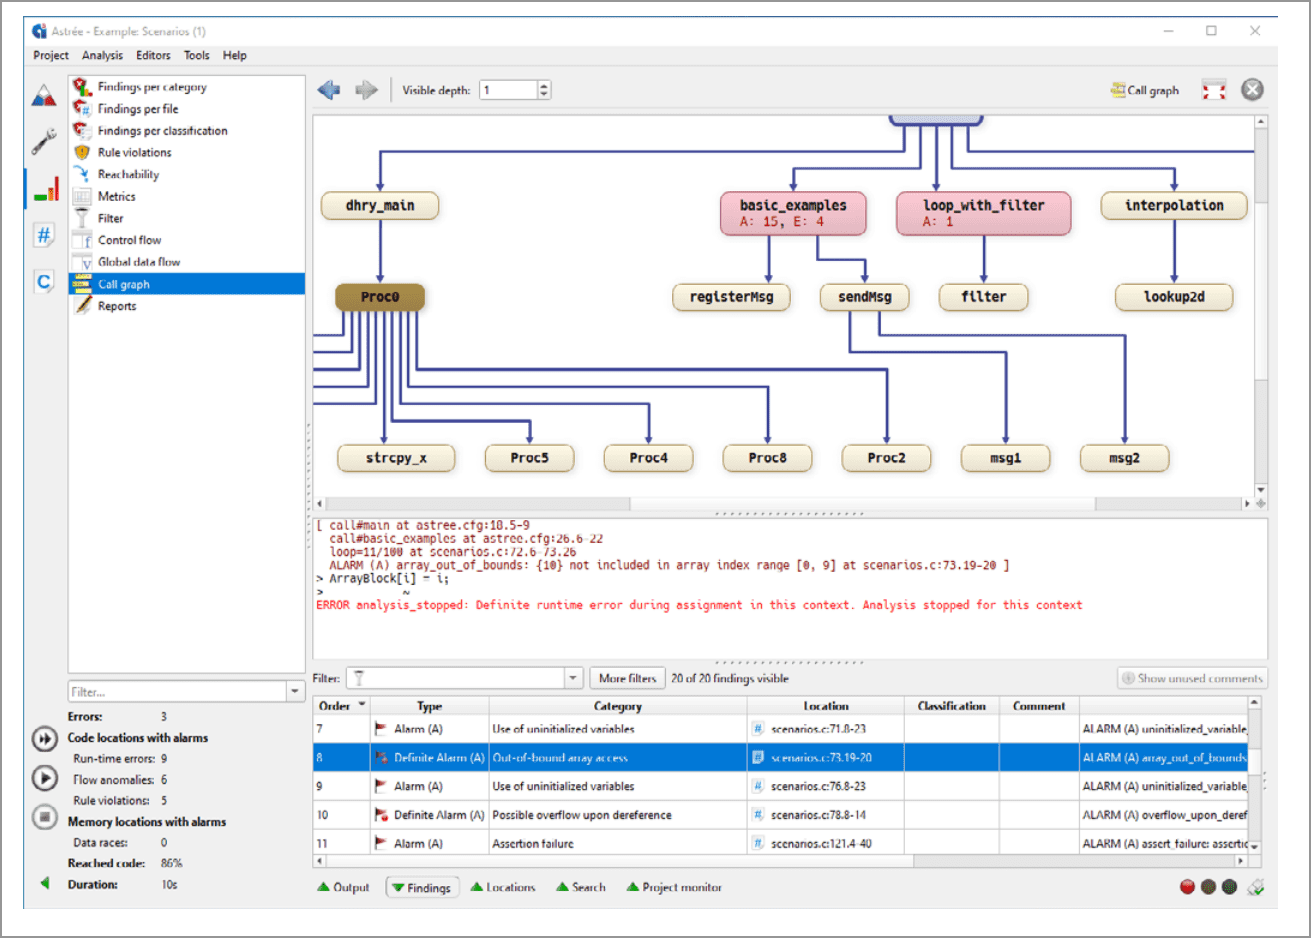
Task: Click Show unused comments button
Action: [1192, 678]
